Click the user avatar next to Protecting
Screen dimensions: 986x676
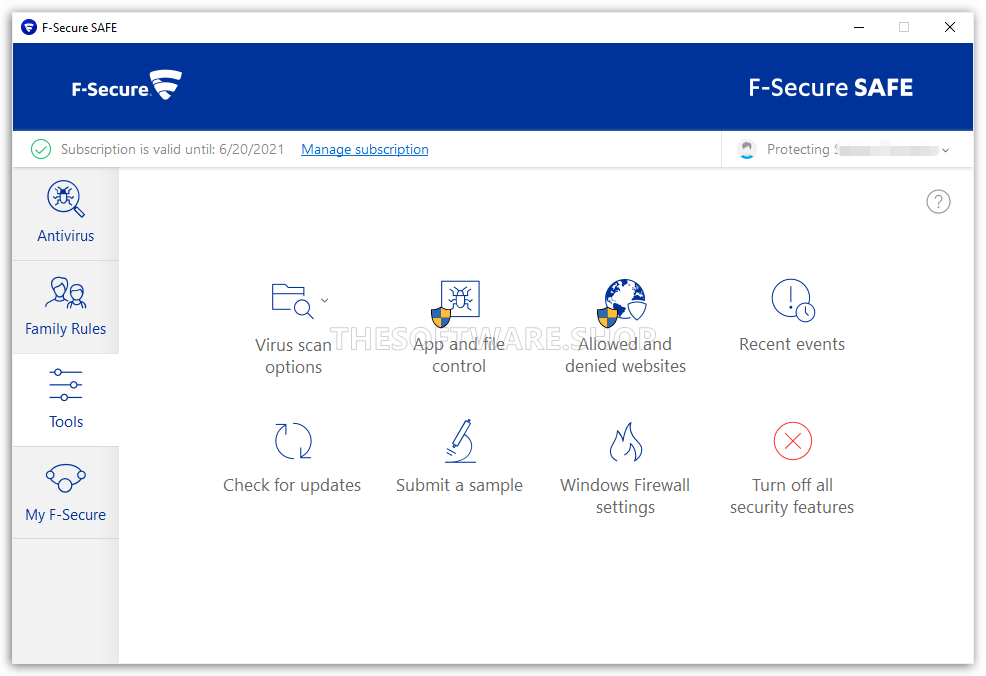(746, 149)
